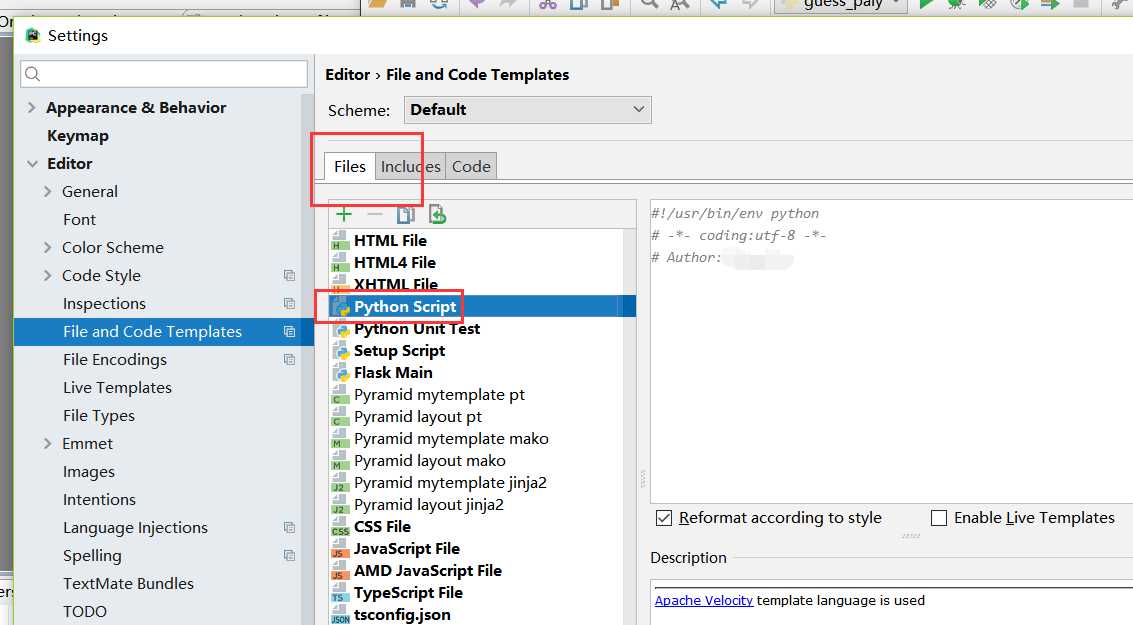Screen dimensions: 1133x625
Task: Click the Setup Script Python icon
Action: point(340,350)
